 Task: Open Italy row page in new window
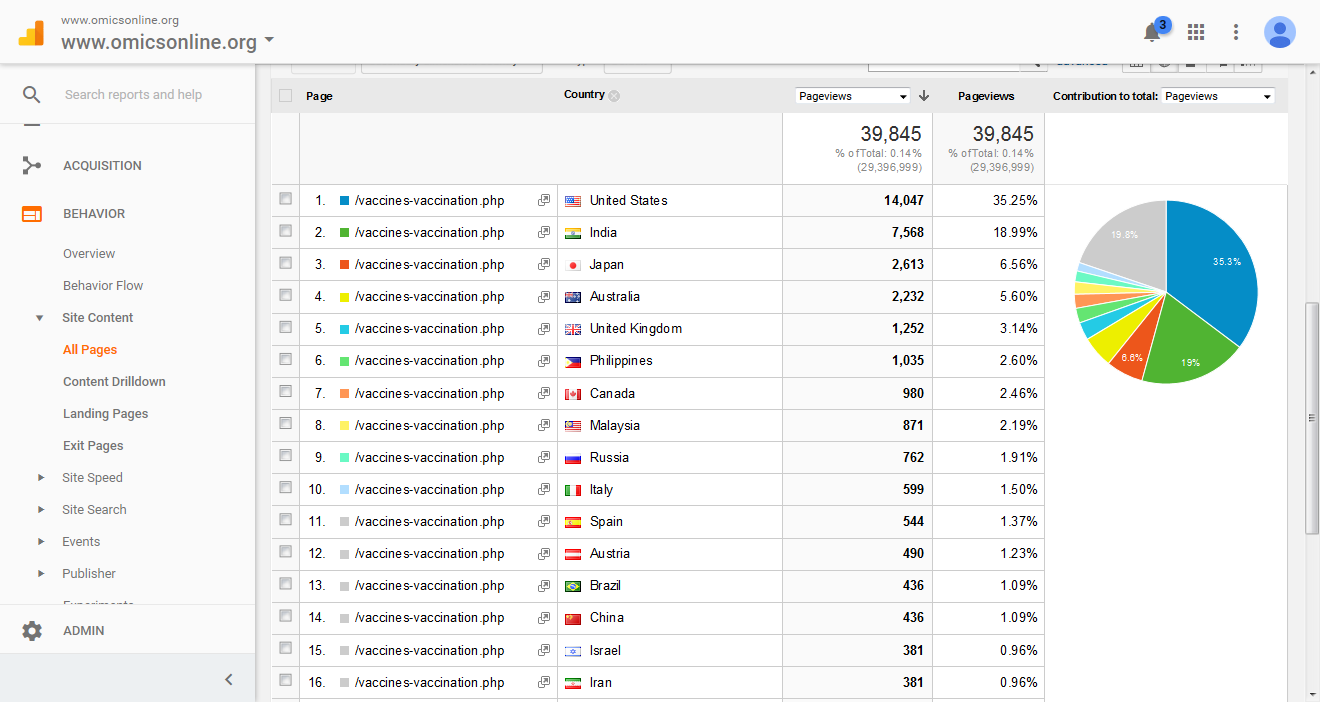(543, 489)
